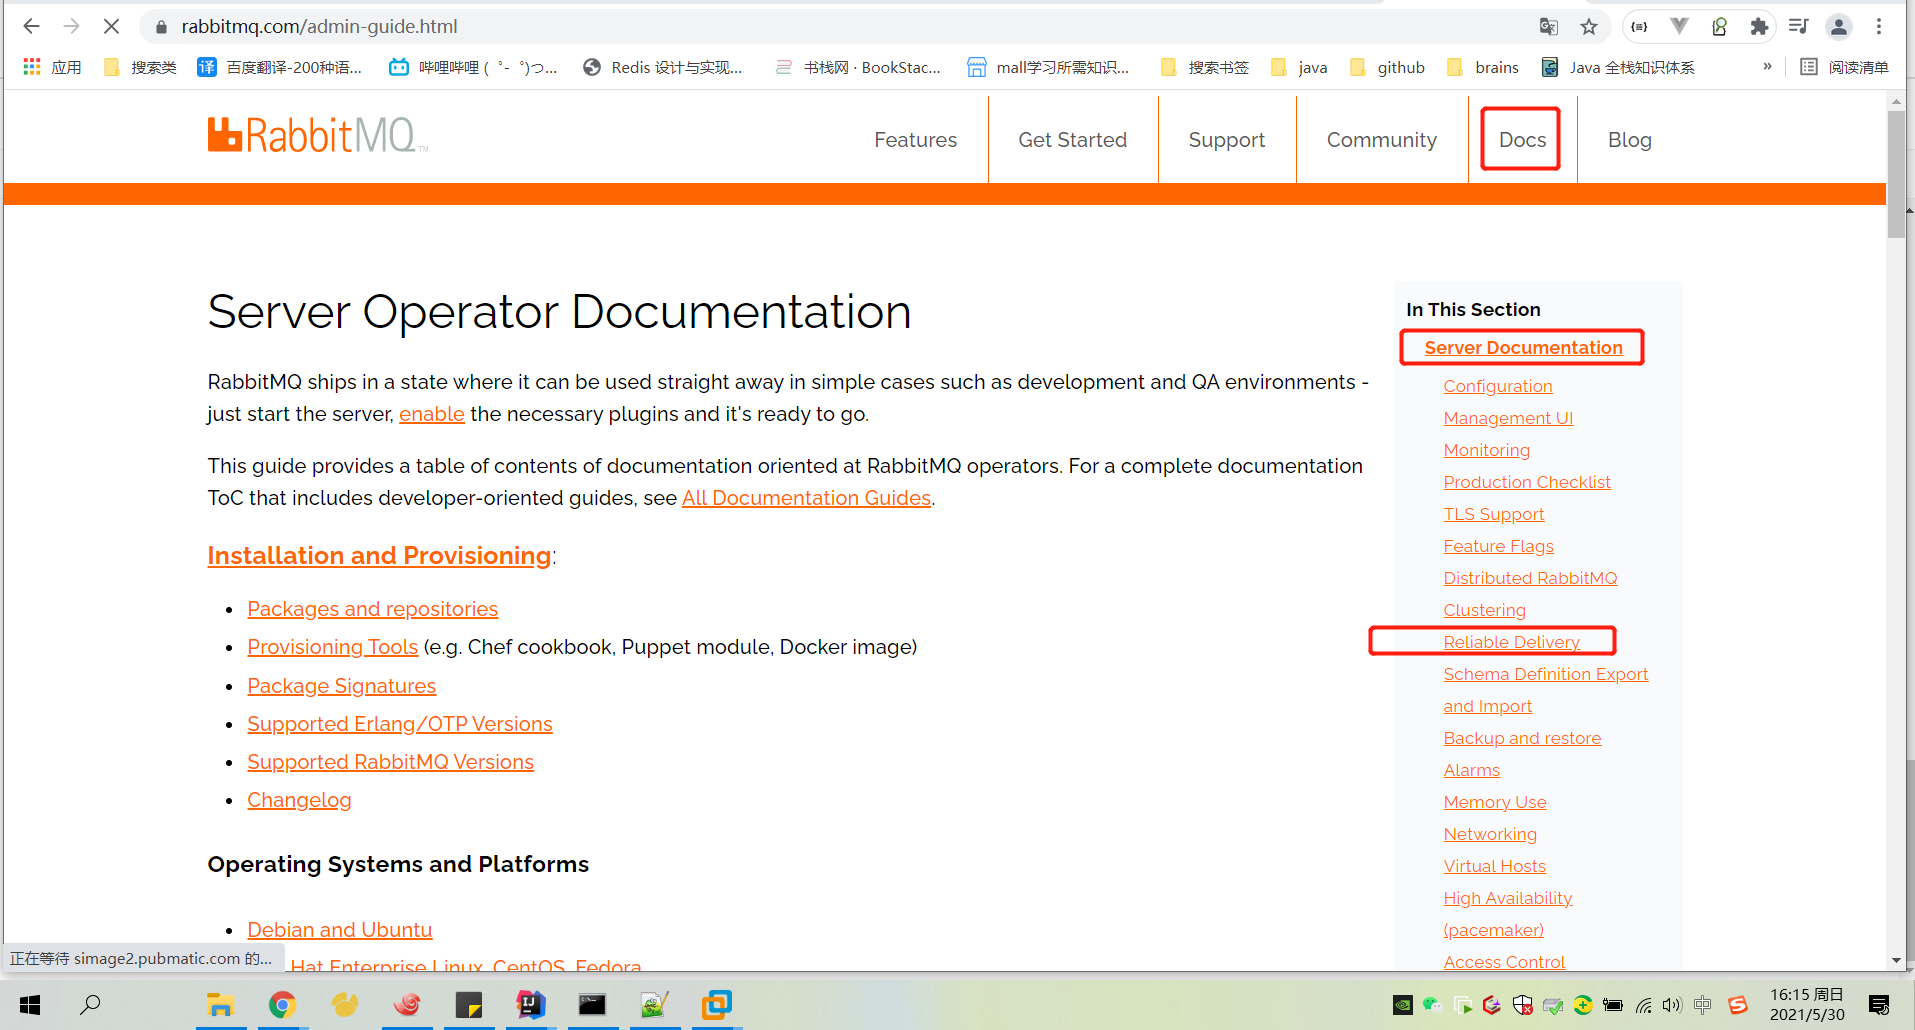The image size is (1915, 1030).
Task: Follow the 'enable' plugins link
Action: 432,414
